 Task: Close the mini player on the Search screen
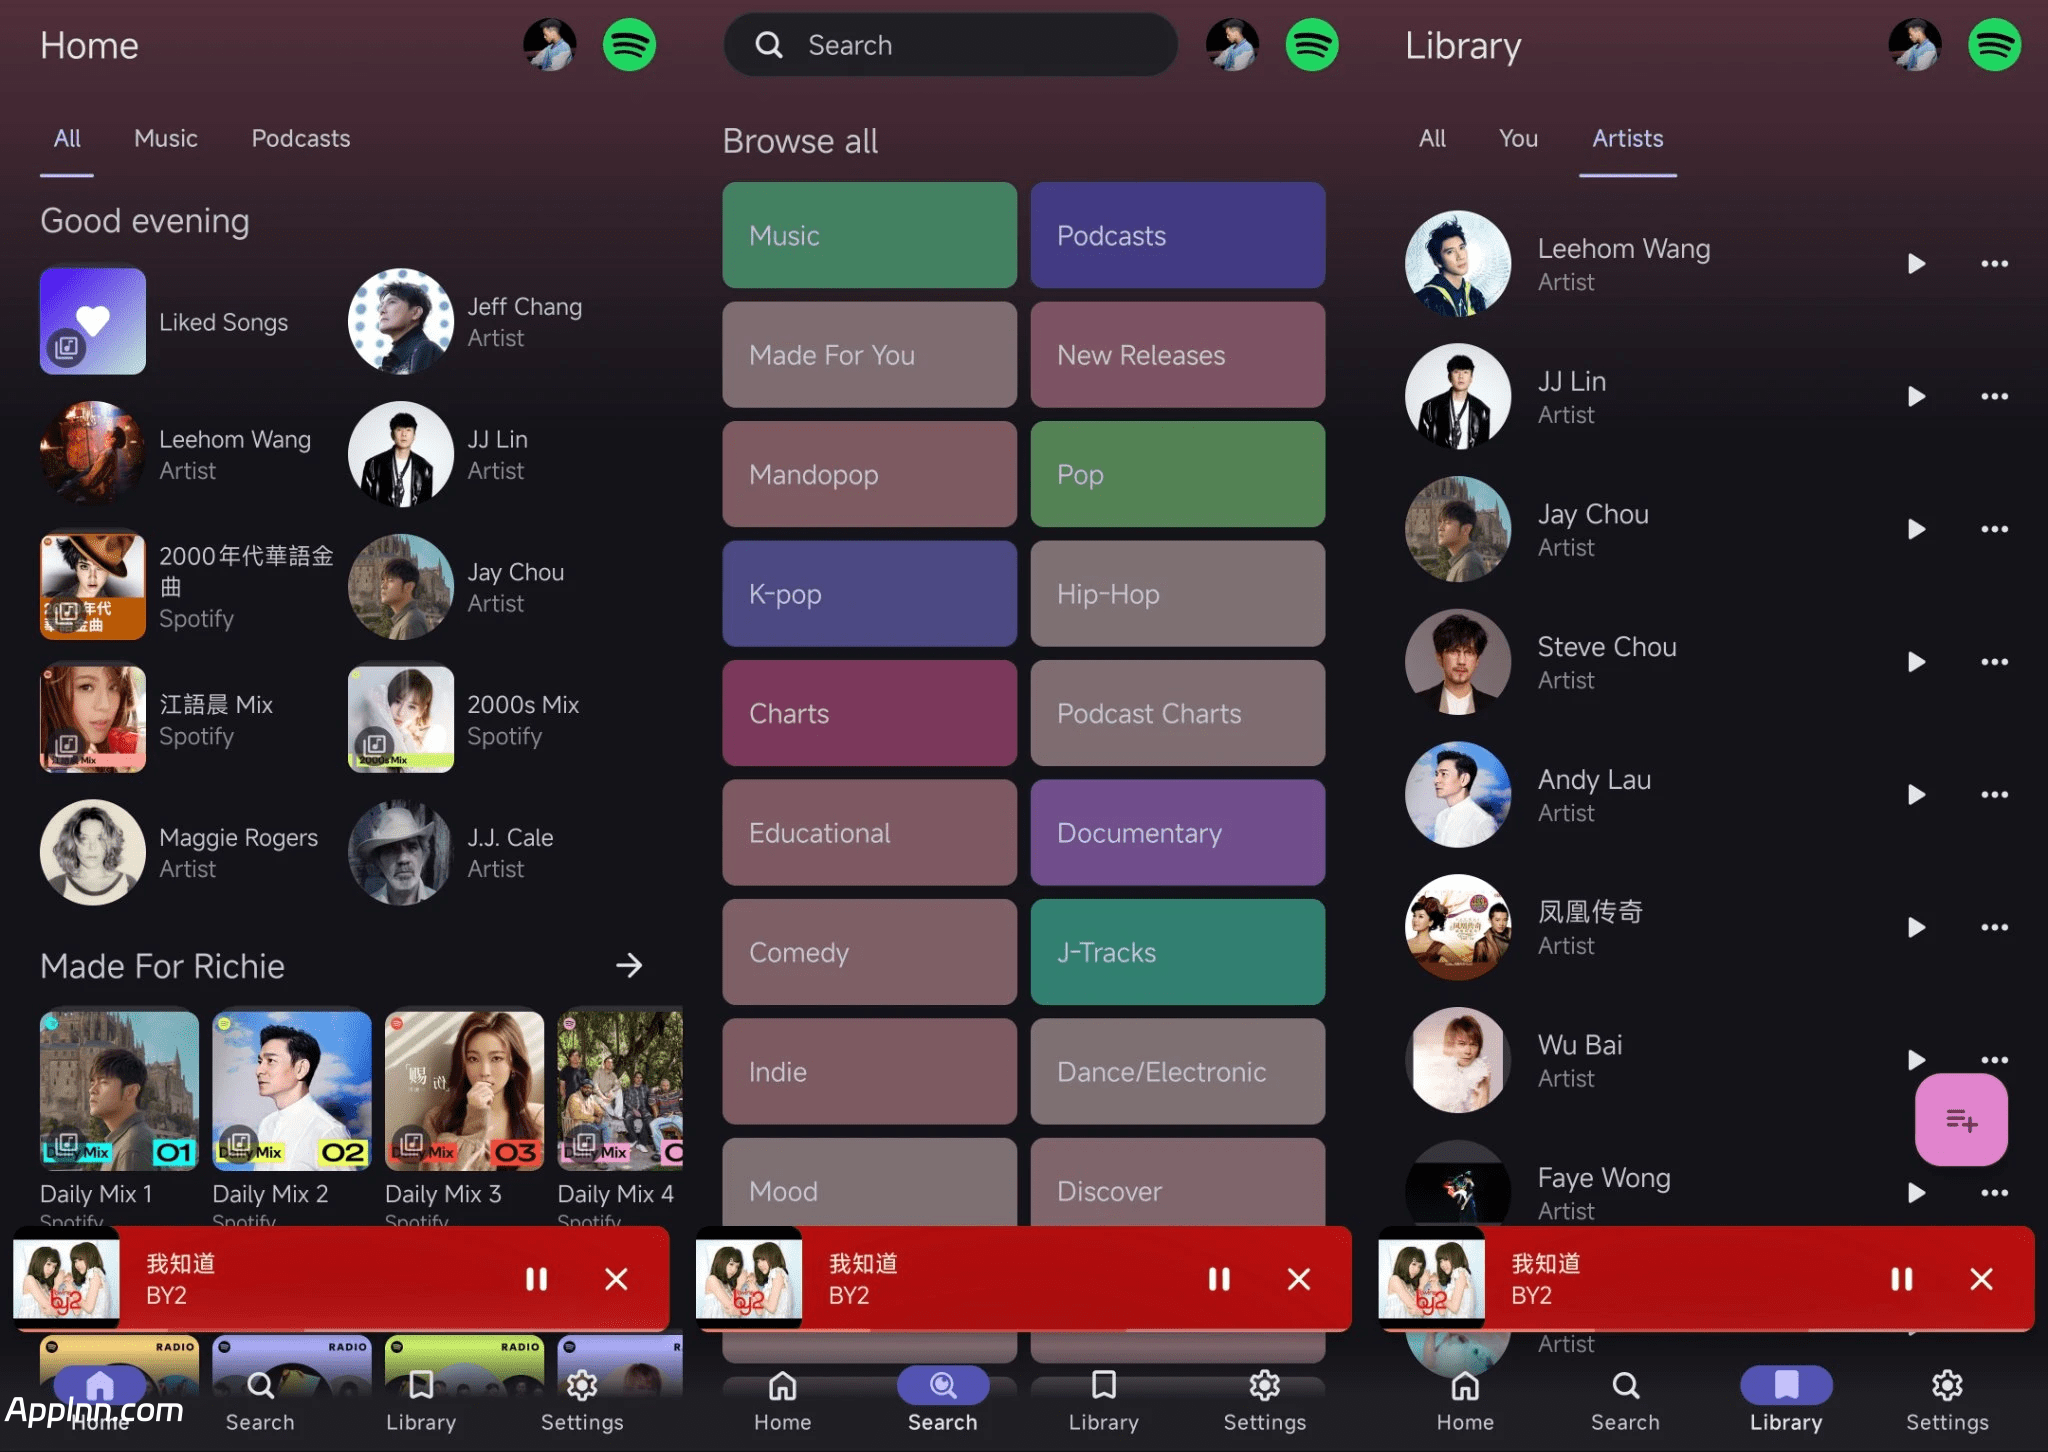point(1299,1279)
